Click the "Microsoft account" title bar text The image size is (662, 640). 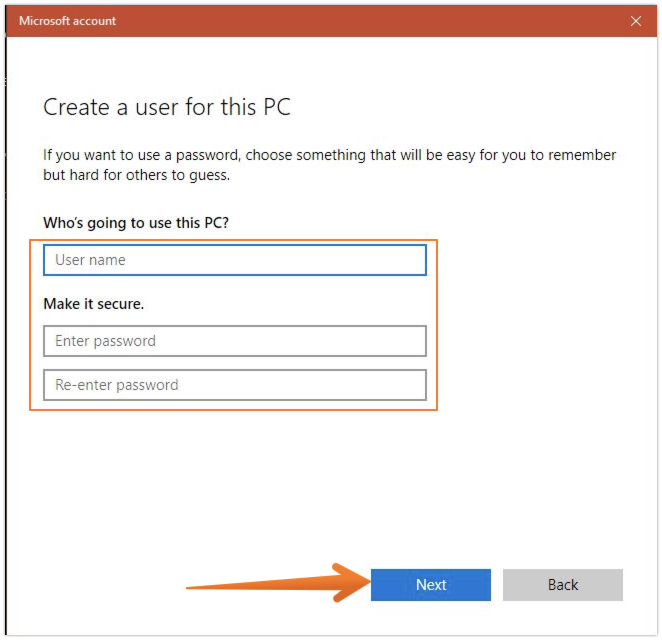(67, 20)
